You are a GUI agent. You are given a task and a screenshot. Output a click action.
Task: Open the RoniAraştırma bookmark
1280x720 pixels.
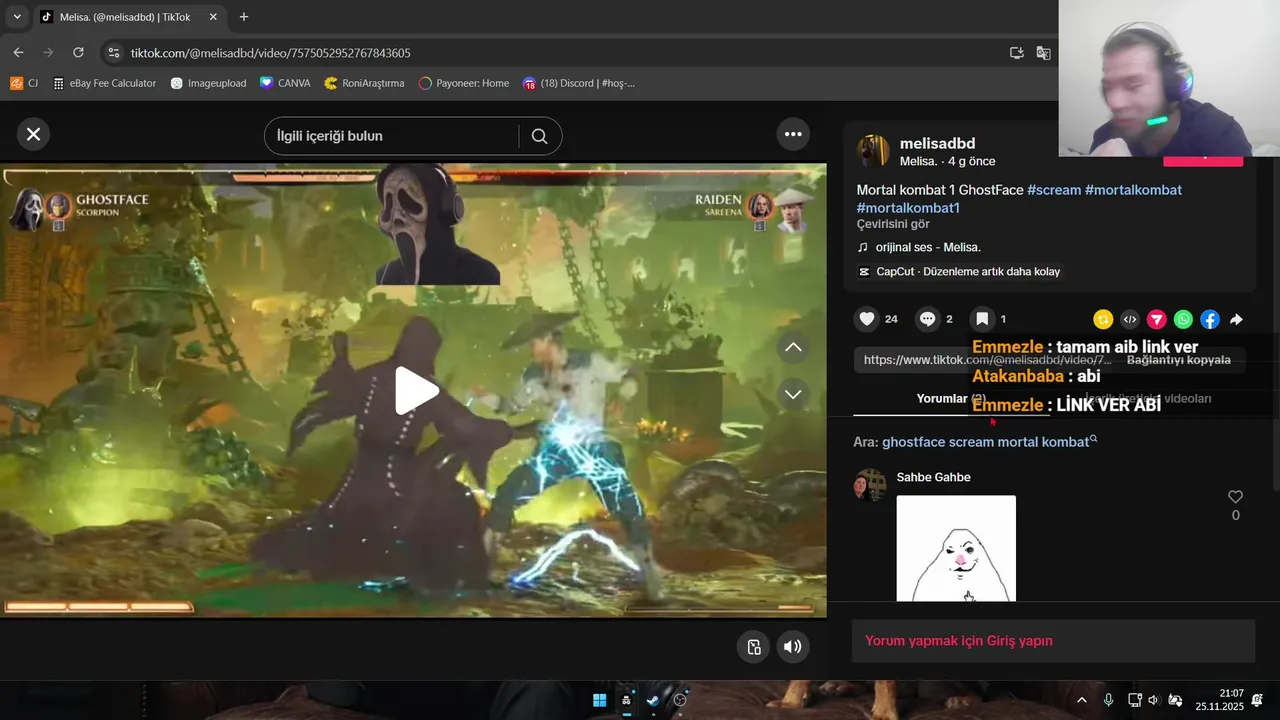[x=364, y=83]
